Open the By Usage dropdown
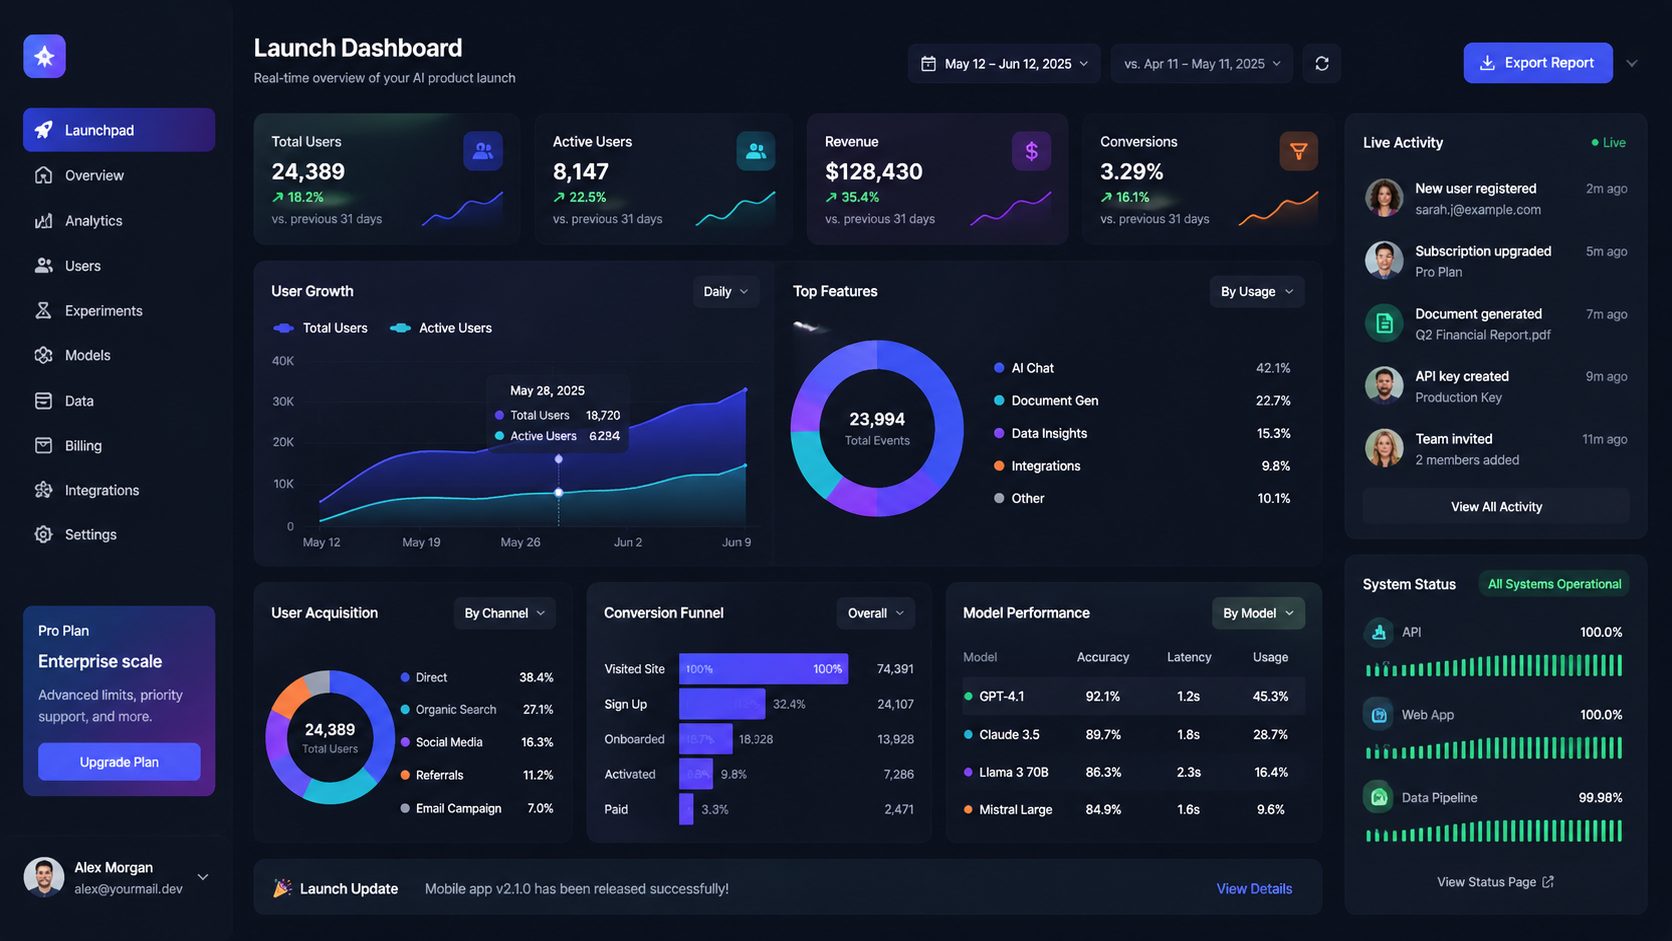The width and height of the screenshot is (1672, 941). click(x=1257, y=292)
